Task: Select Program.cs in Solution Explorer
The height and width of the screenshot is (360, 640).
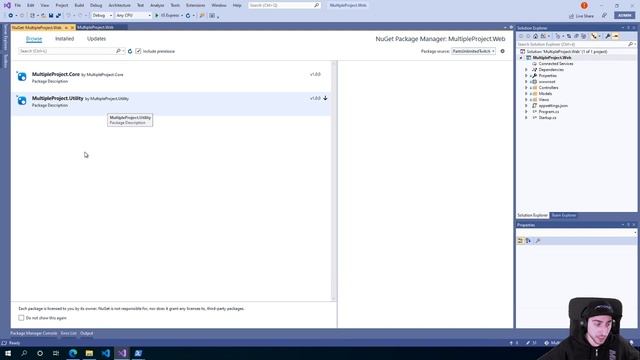Action: [x=549, y=111]
